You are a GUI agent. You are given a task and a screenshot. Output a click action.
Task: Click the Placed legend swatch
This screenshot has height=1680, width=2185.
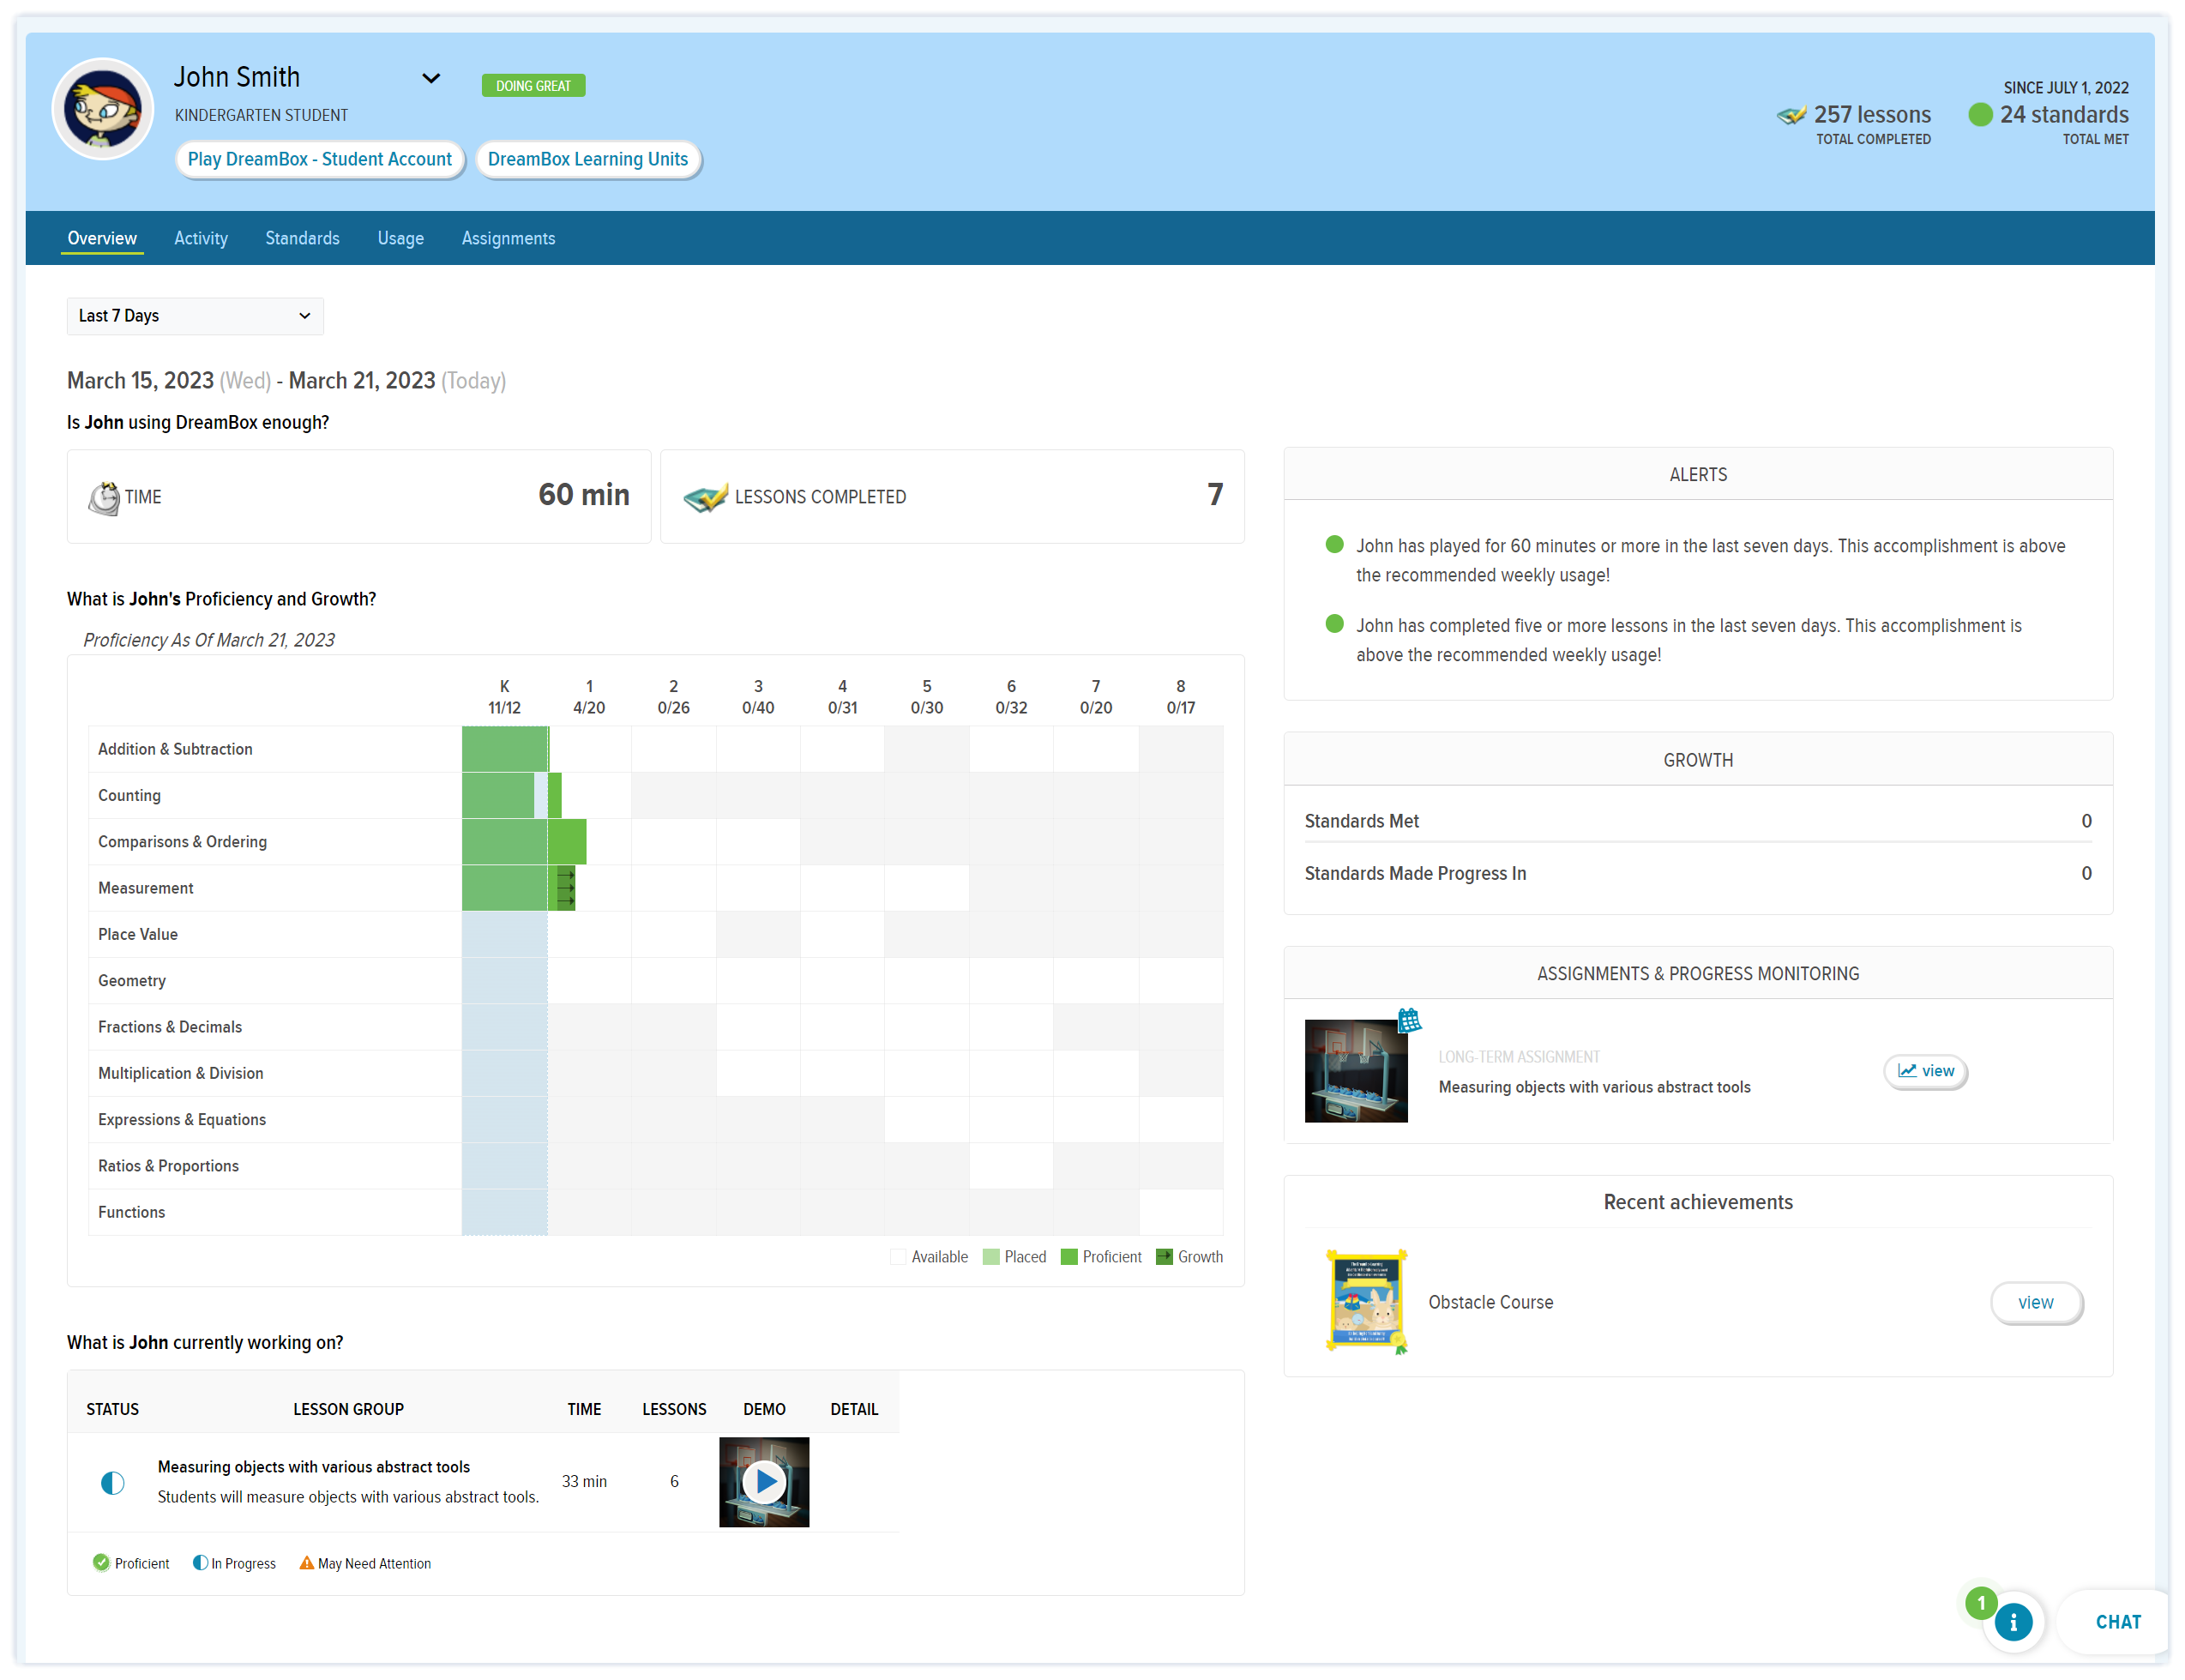(x=991, y=1257)
